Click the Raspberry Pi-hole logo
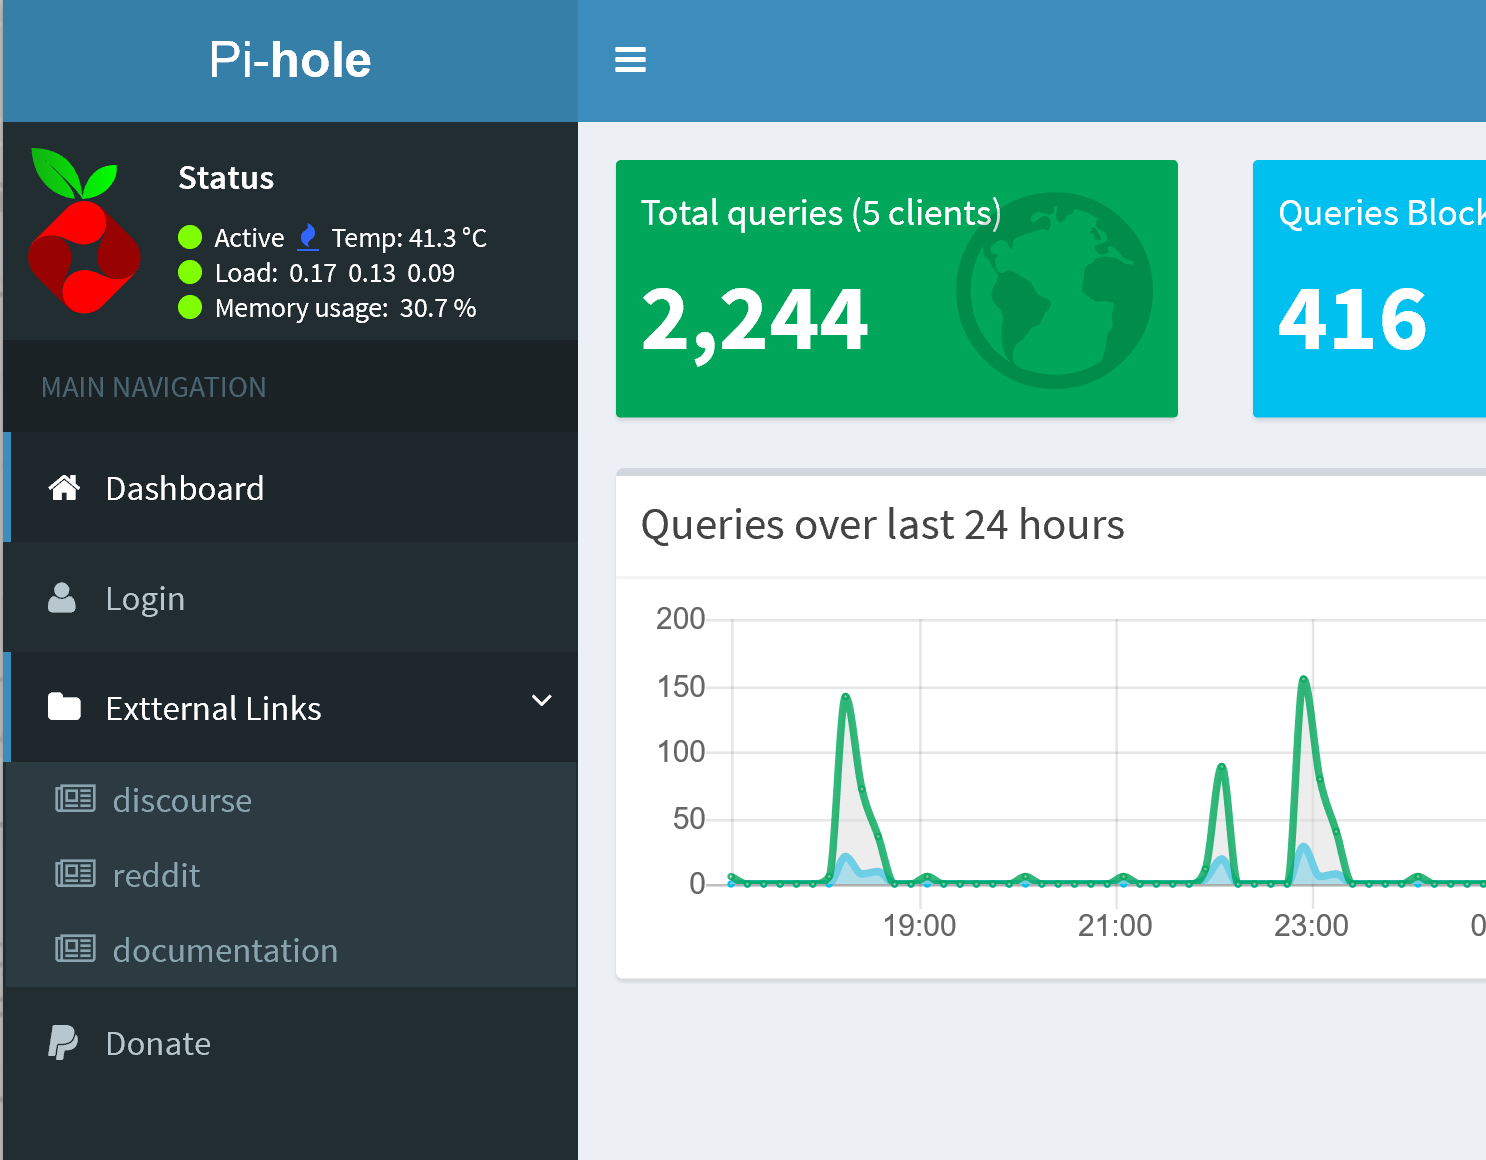 coord(86,232)
